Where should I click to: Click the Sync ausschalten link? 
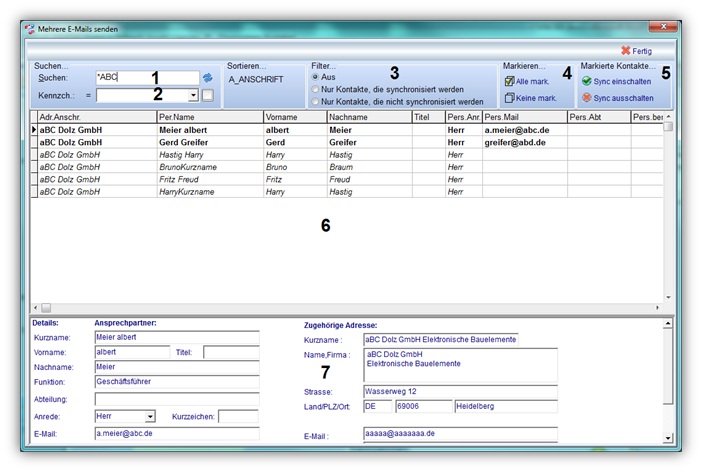[x=623, y=98]
